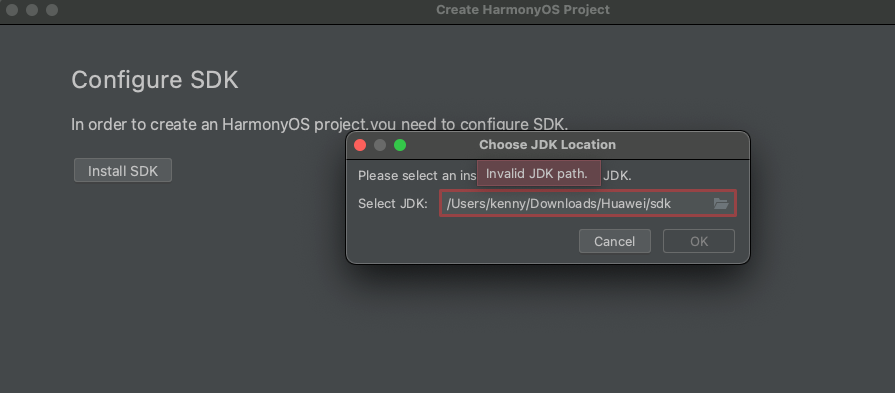Screen dimensions: 895x393
Task: Select the Configure SDK heading
Action: coord(155,80)
